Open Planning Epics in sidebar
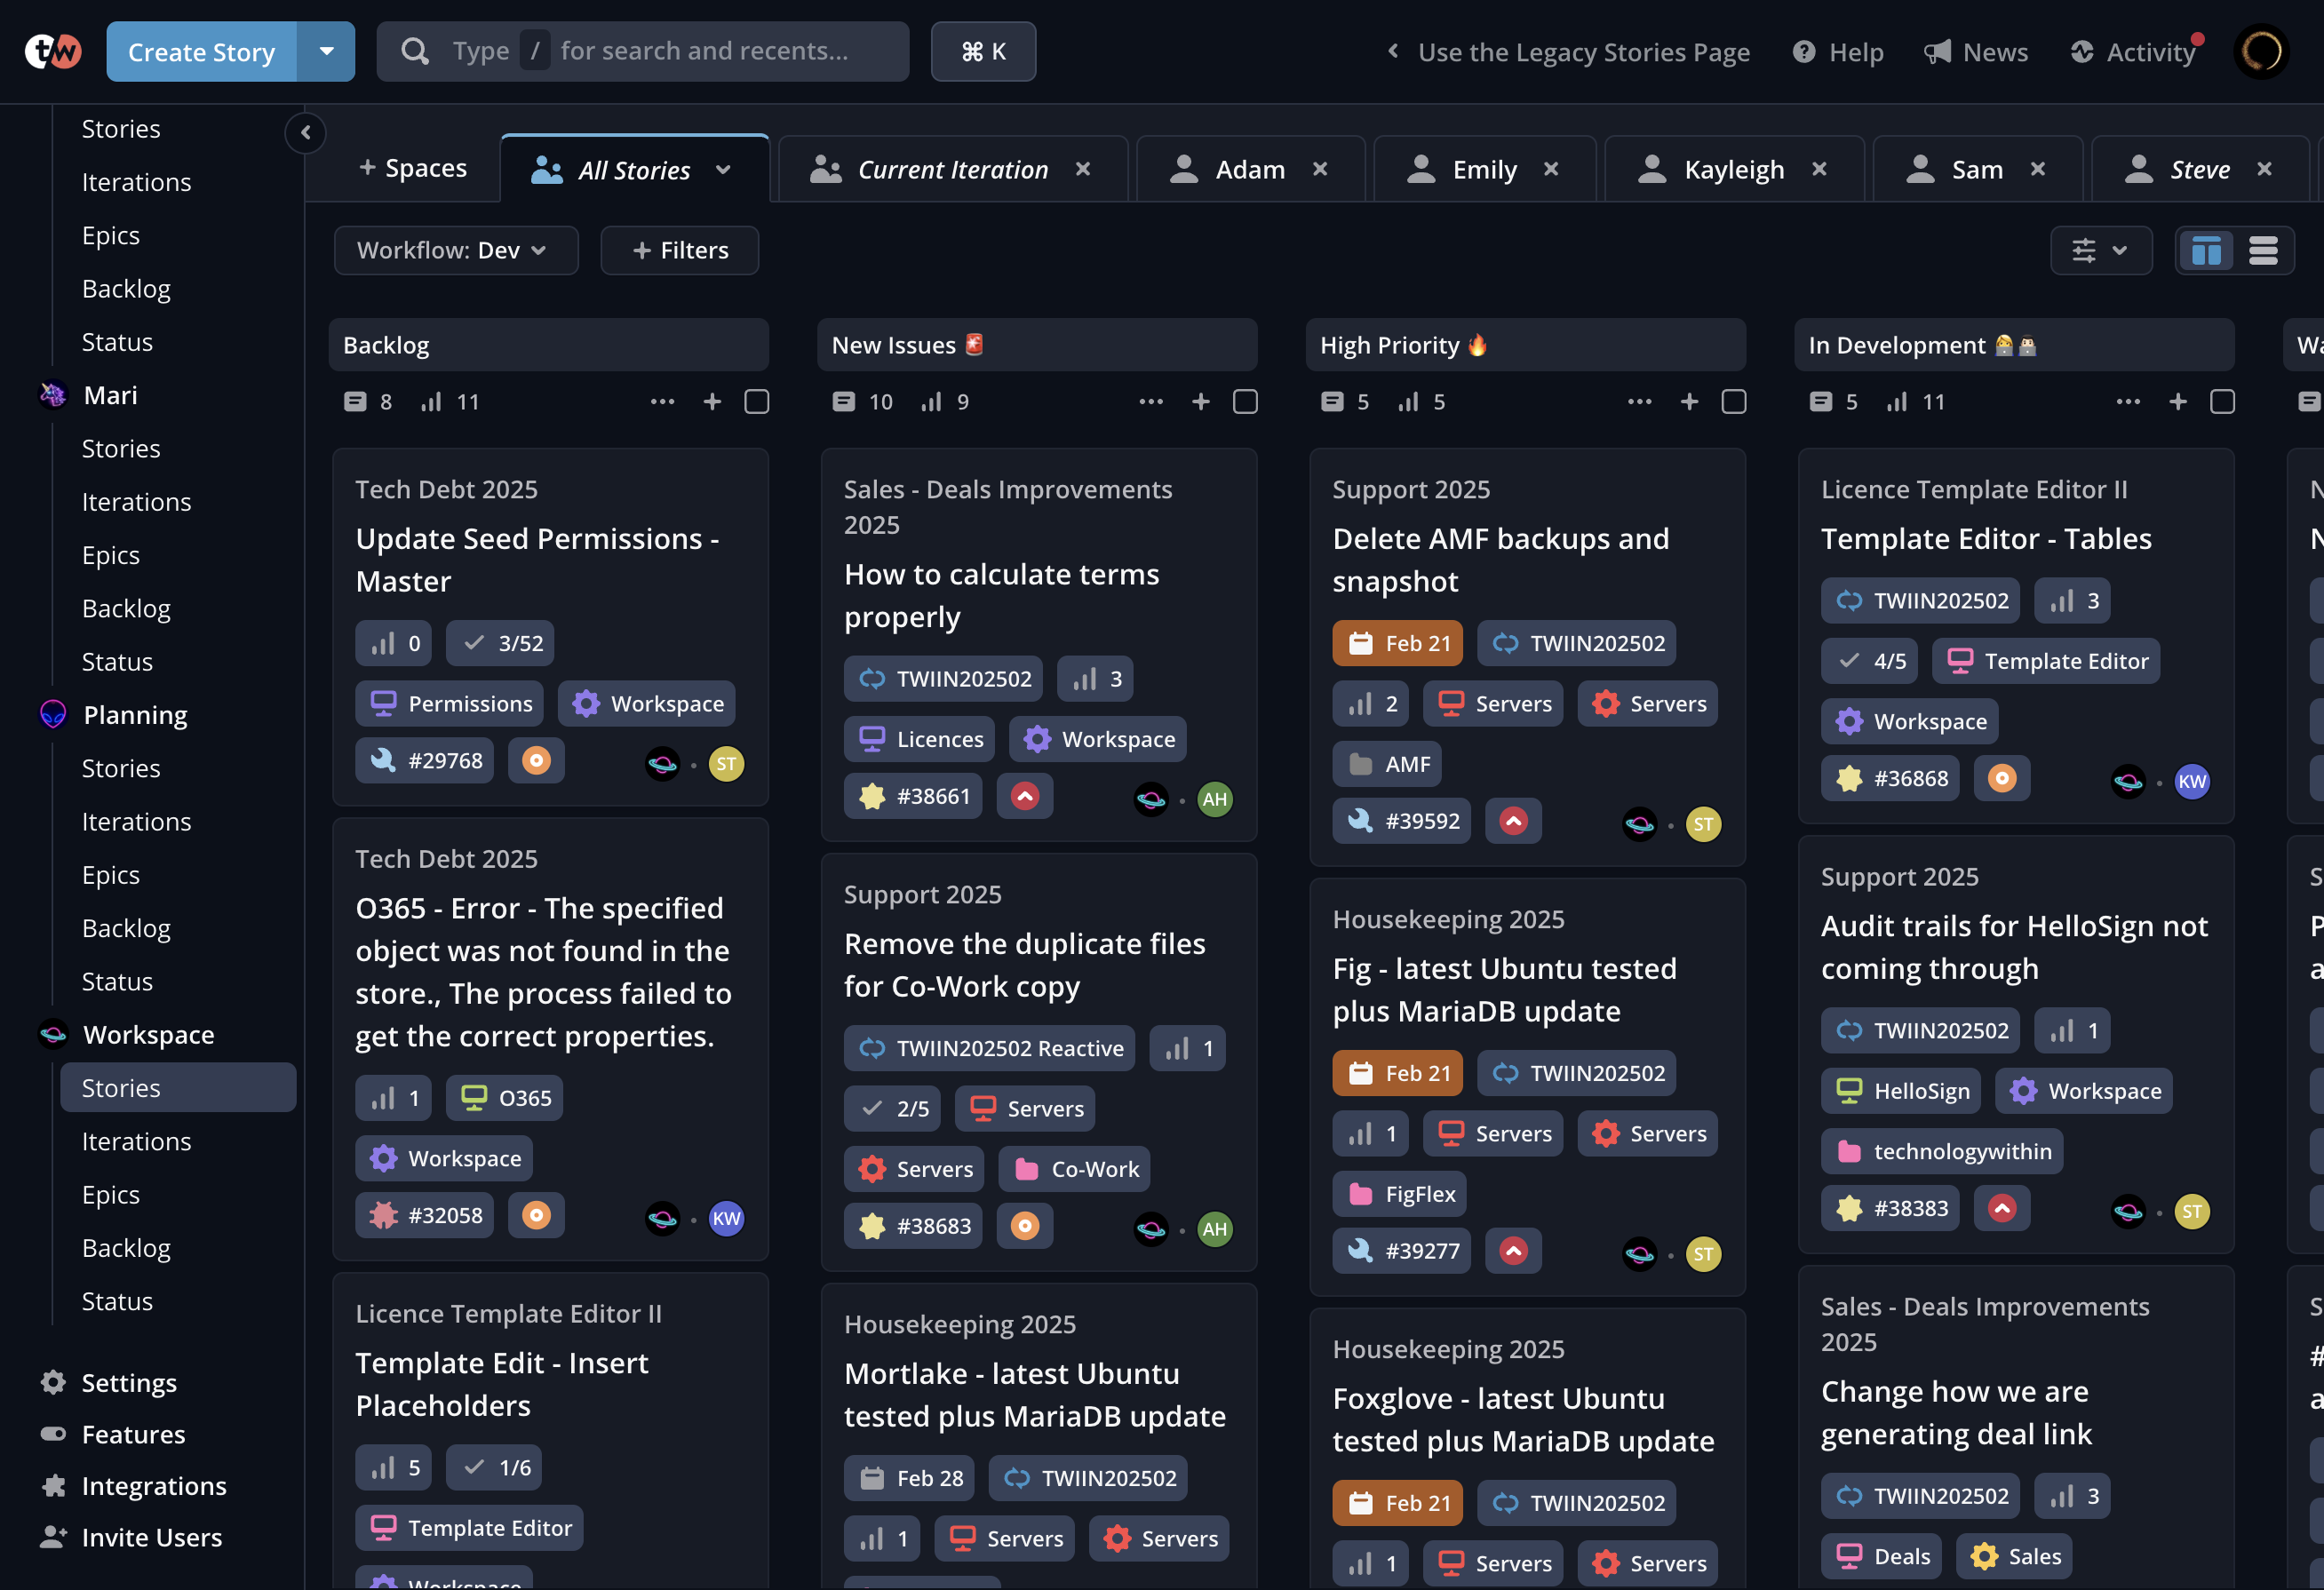Screen dimensions: 2324x1590 (110, 875)
